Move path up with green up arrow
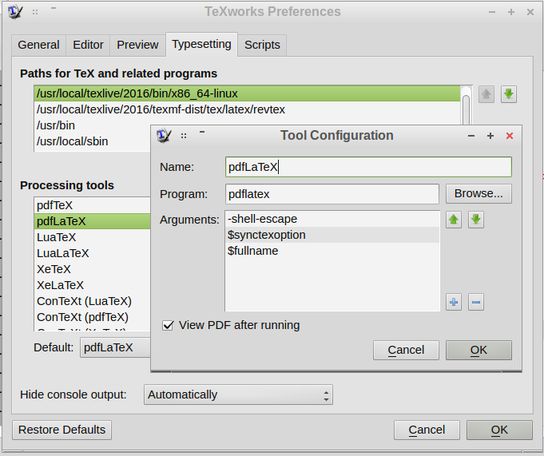 click(x=486, y=94)
